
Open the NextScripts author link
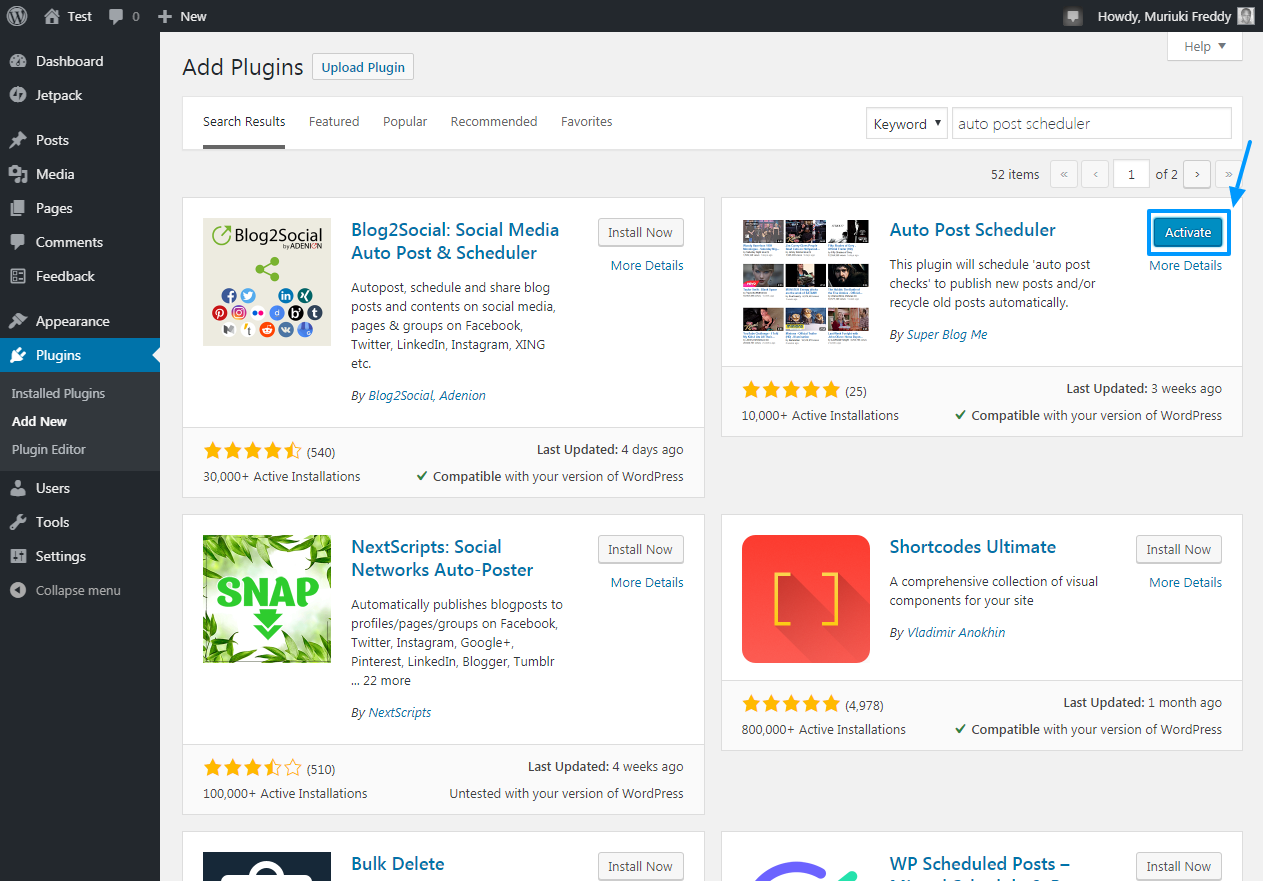pos(400,712)
